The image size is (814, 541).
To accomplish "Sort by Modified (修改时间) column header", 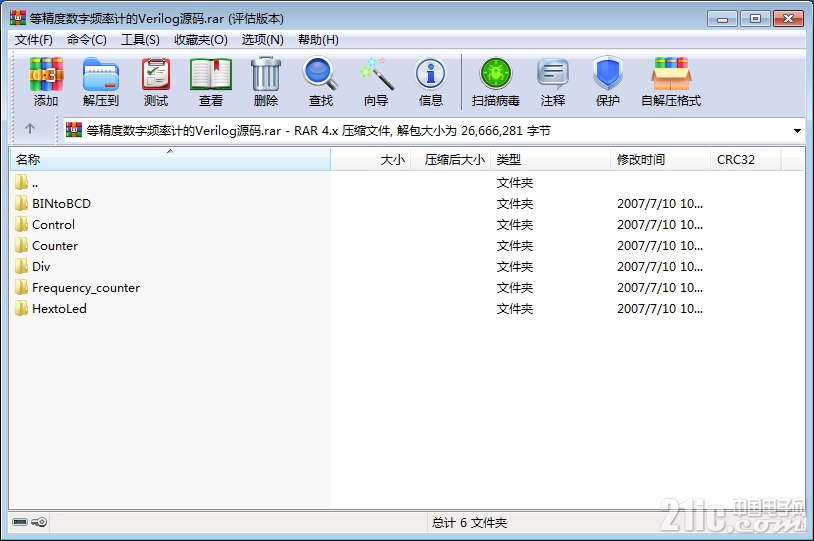I will (660, 159).
